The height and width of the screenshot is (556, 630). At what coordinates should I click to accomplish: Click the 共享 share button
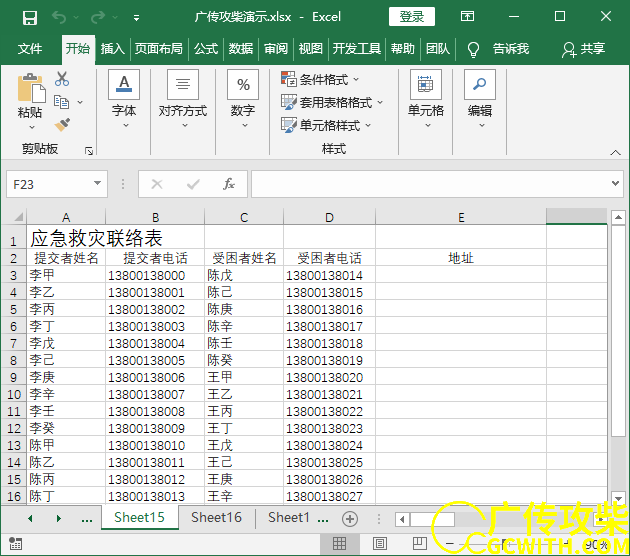coord(583,49)
